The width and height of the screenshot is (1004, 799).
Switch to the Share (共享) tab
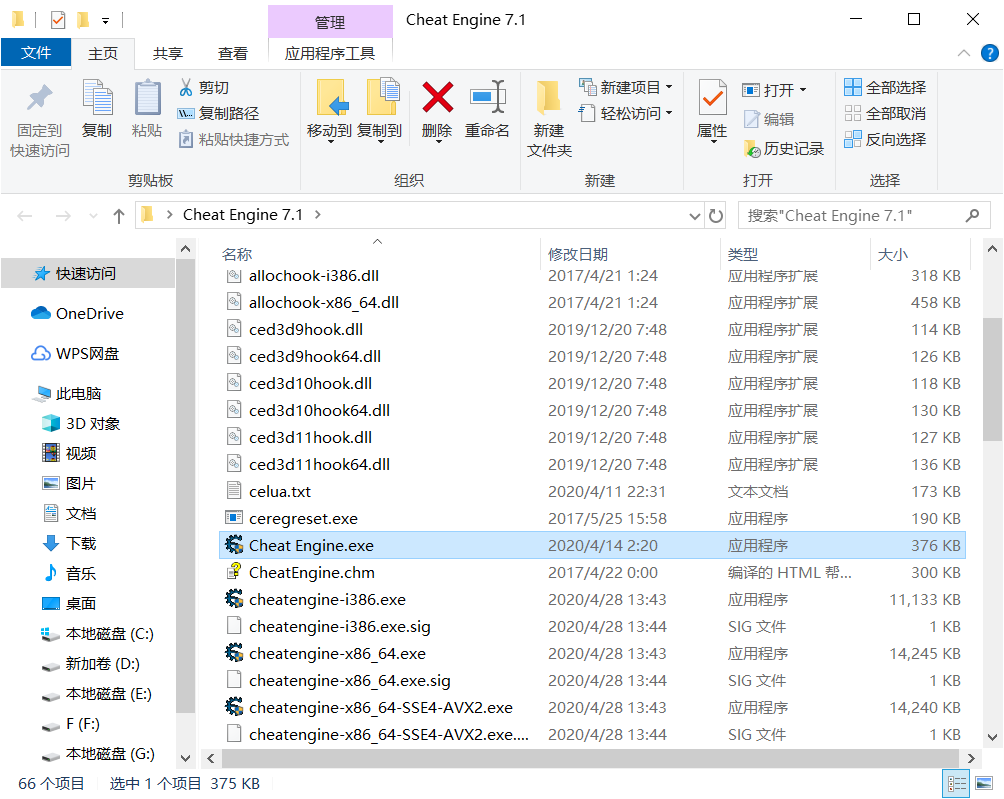pyautogui.click(x=168, y=54)
